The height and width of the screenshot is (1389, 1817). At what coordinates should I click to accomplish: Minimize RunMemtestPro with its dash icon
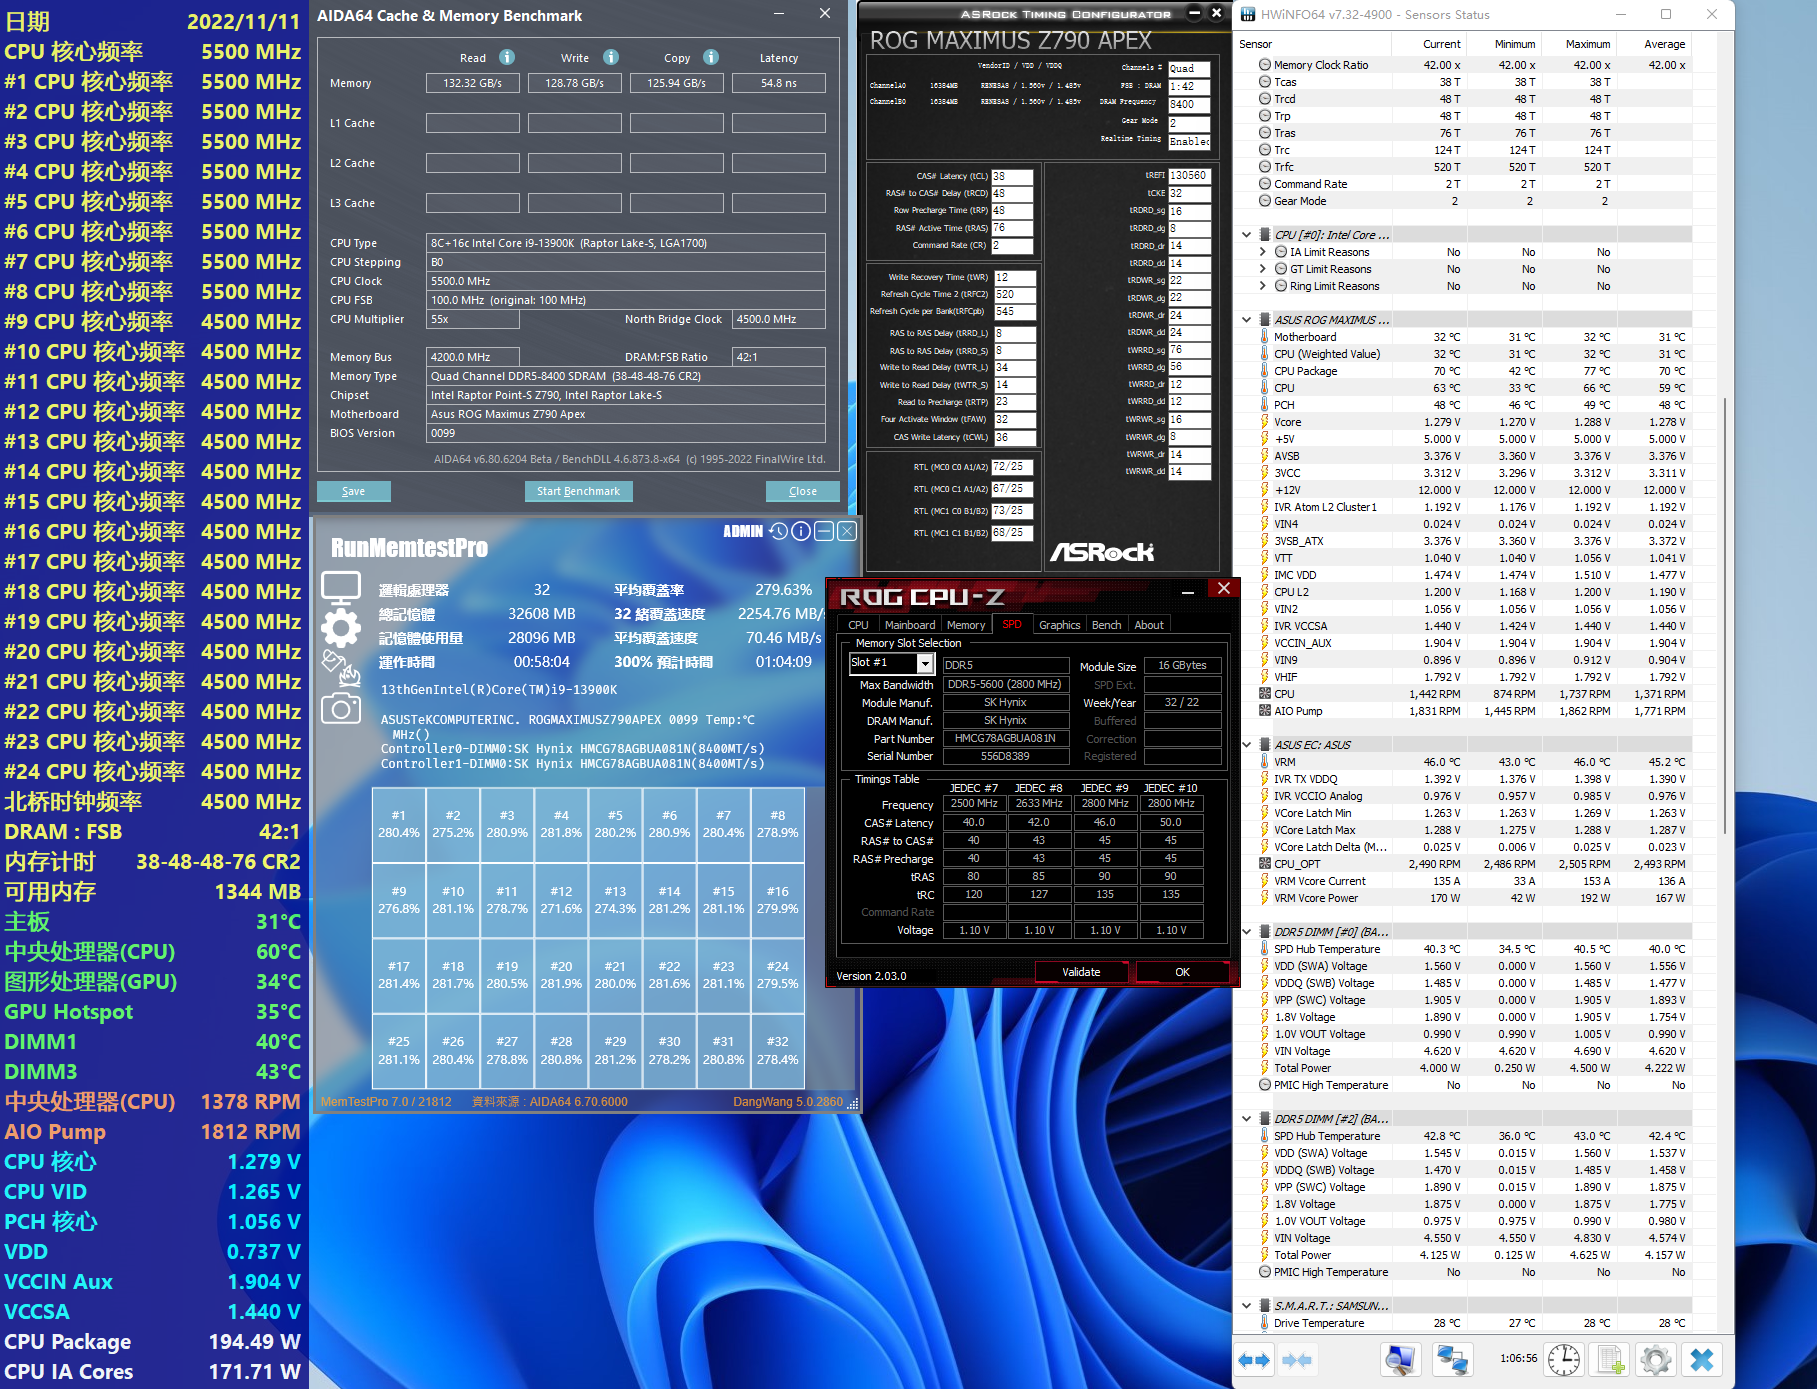824,531
